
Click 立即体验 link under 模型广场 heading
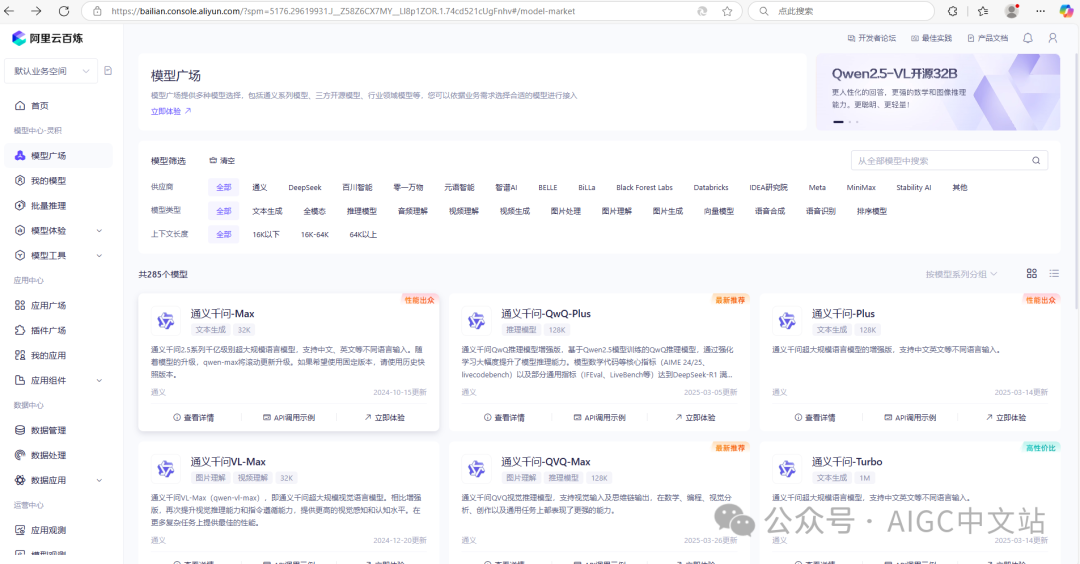point(171,111)
